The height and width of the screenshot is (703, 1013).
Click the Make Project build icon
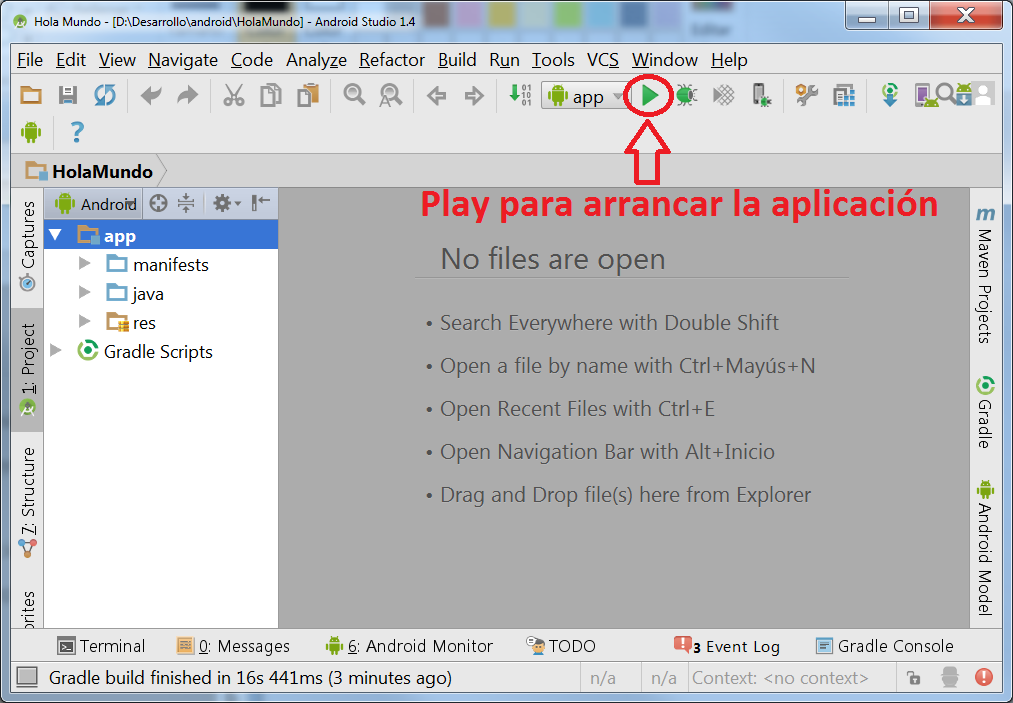point(520,96)
